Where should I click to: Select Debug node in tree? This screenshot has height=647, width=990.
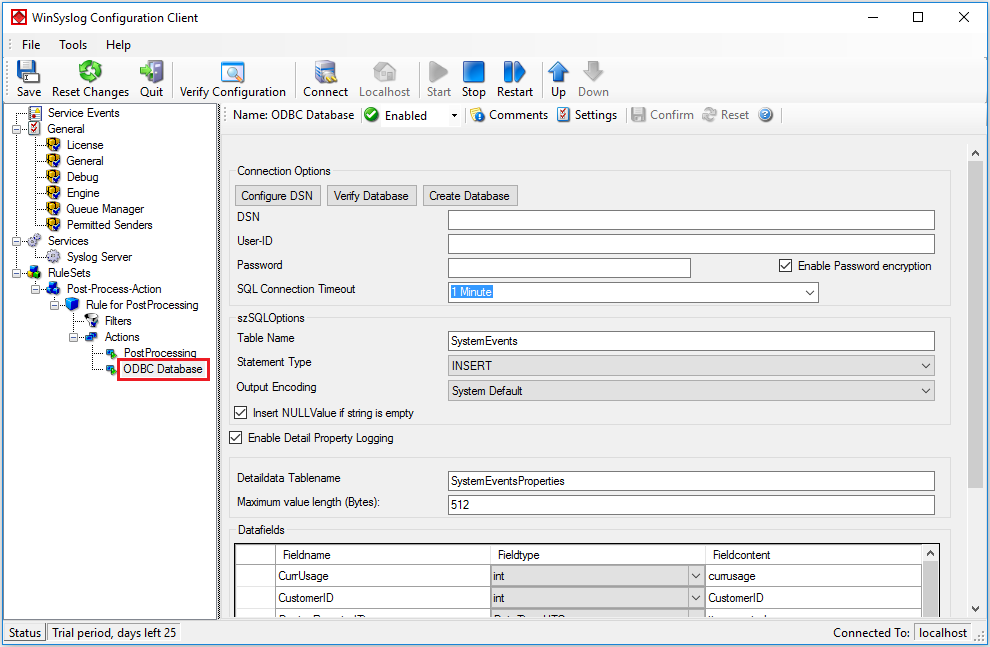pos(83,177)
